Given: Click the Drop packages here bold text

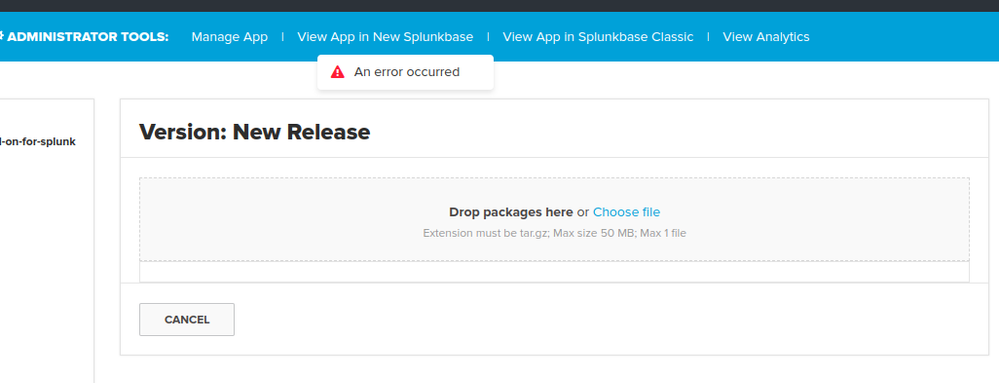Looking at the screenshot, I should (511, 212).
